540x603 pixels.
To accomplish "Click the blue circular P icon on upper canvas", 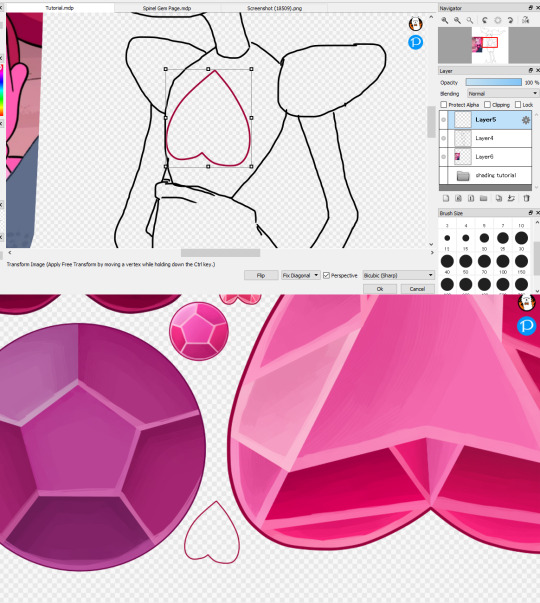I will 415,42.
